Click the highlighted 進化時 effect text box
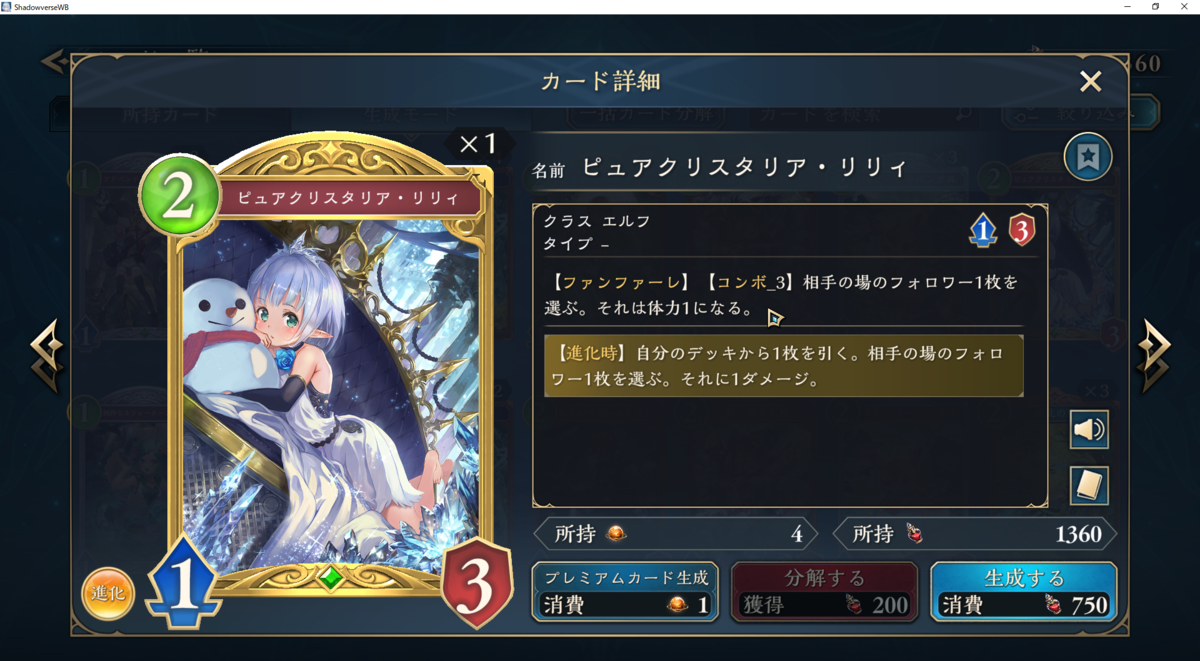 click(x=784, y=366)
